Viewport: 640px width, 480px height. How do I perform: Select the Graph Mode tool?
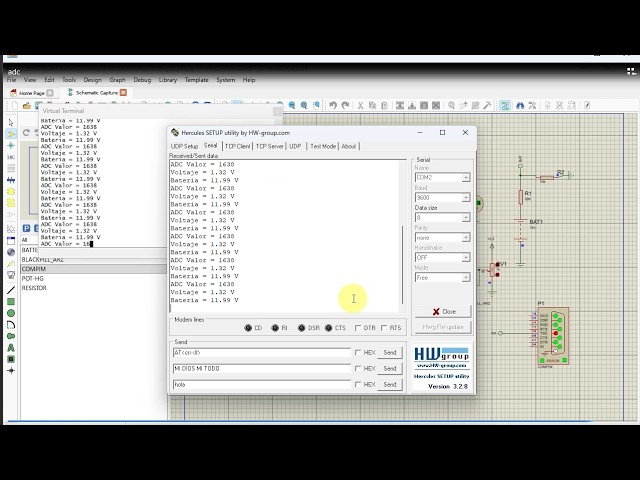click(x=11, y=229)
